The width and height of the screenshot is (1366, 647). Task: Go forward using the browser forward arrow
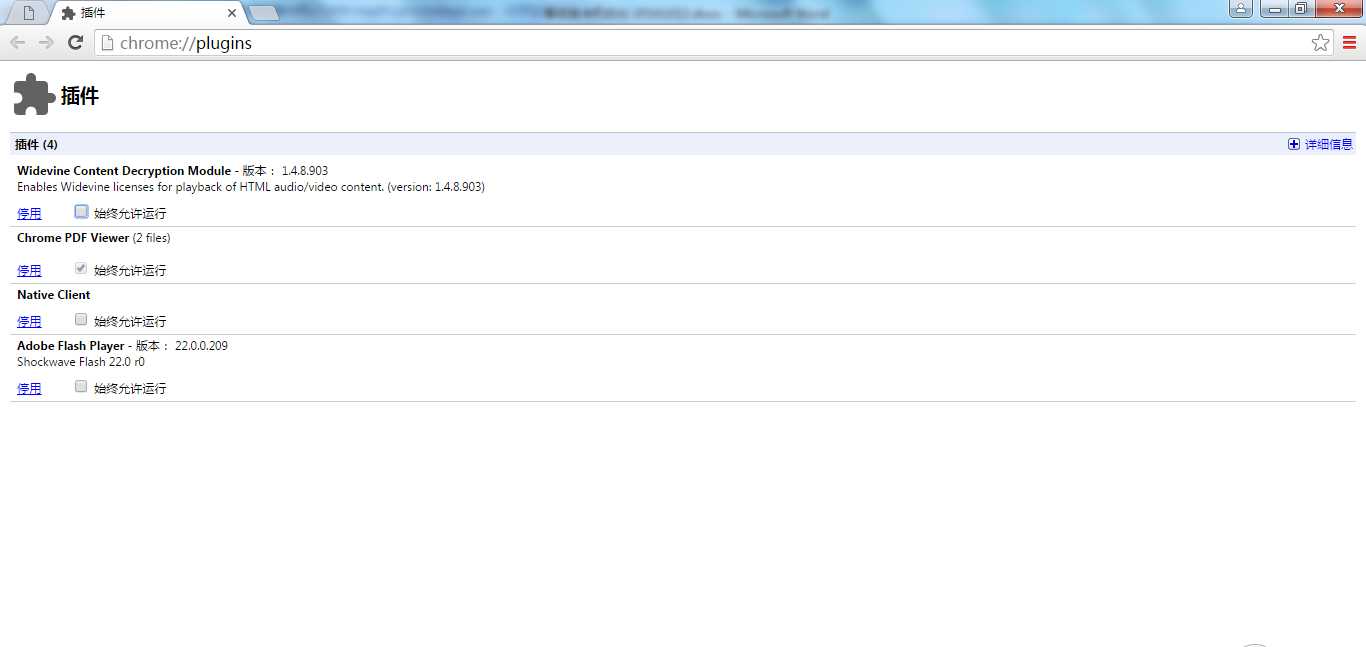(x=46, y=43)
